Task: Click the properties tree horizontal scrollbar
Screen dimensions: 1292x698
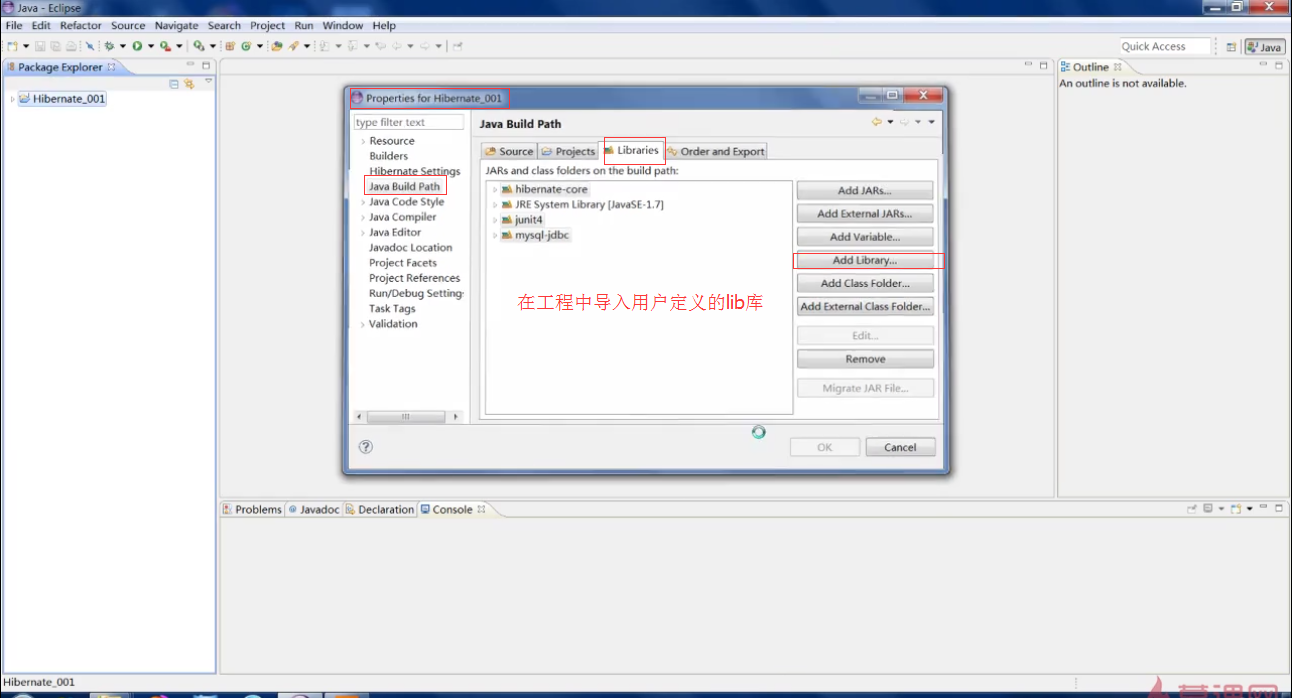Action: click(x=408, y=416)
